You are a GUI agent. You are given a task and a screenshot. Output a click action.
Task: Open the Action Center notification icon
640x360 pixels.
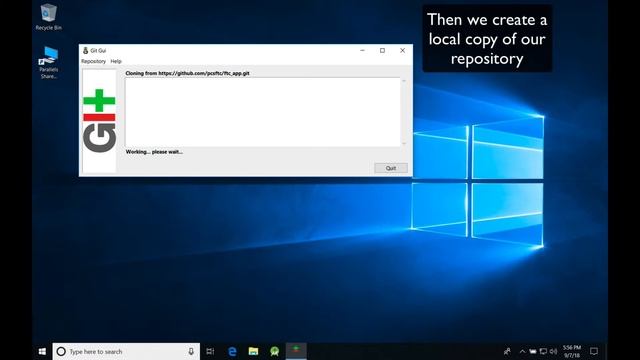(x=594, y=351)
